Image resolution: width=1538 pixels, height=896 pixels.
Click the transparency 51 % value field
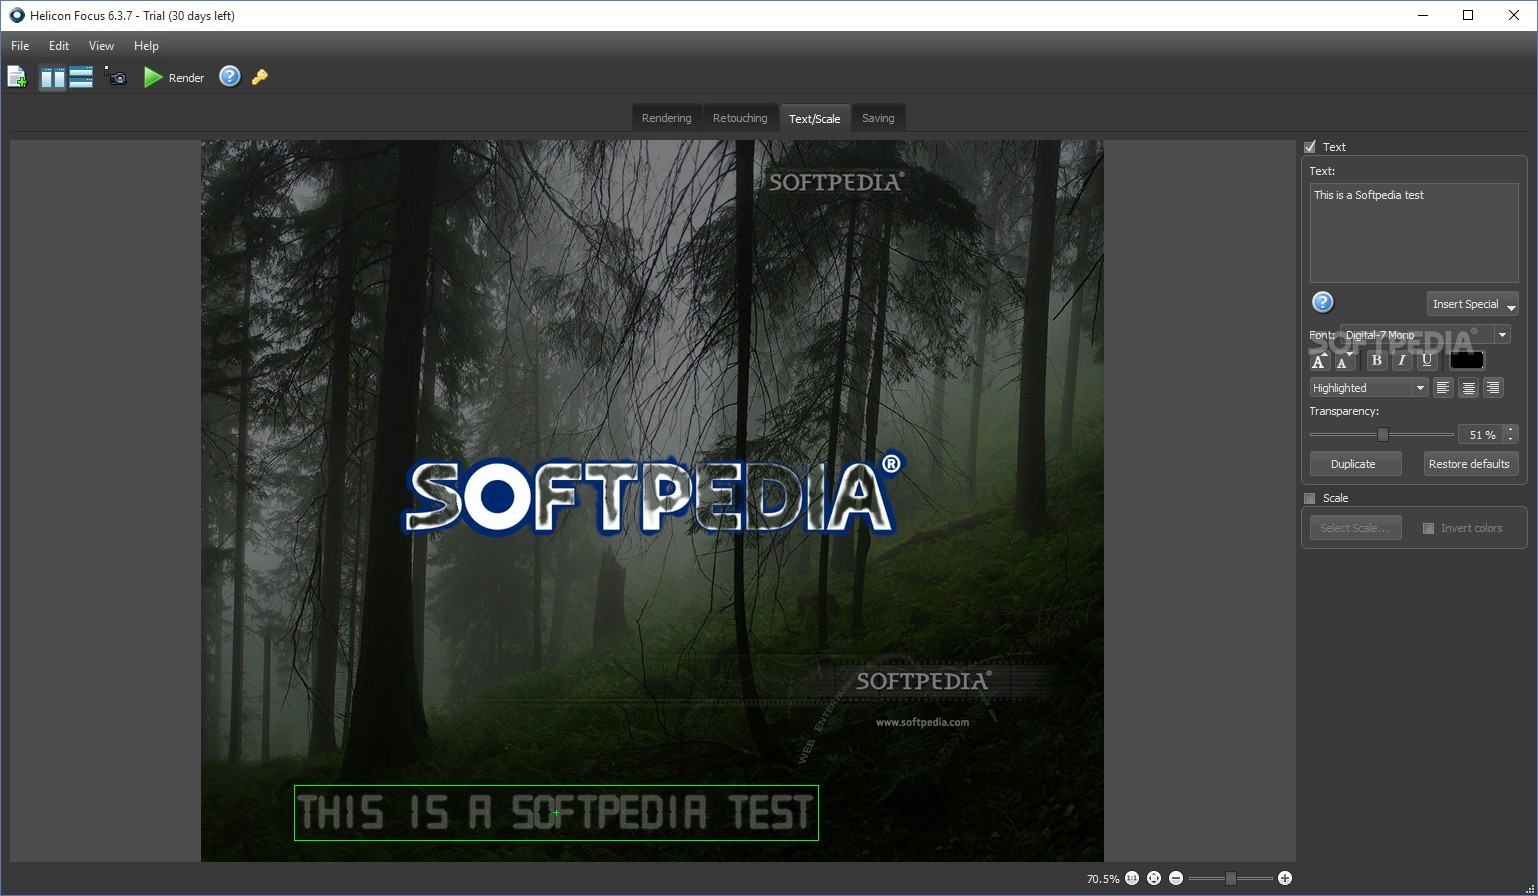point(1481,434)
